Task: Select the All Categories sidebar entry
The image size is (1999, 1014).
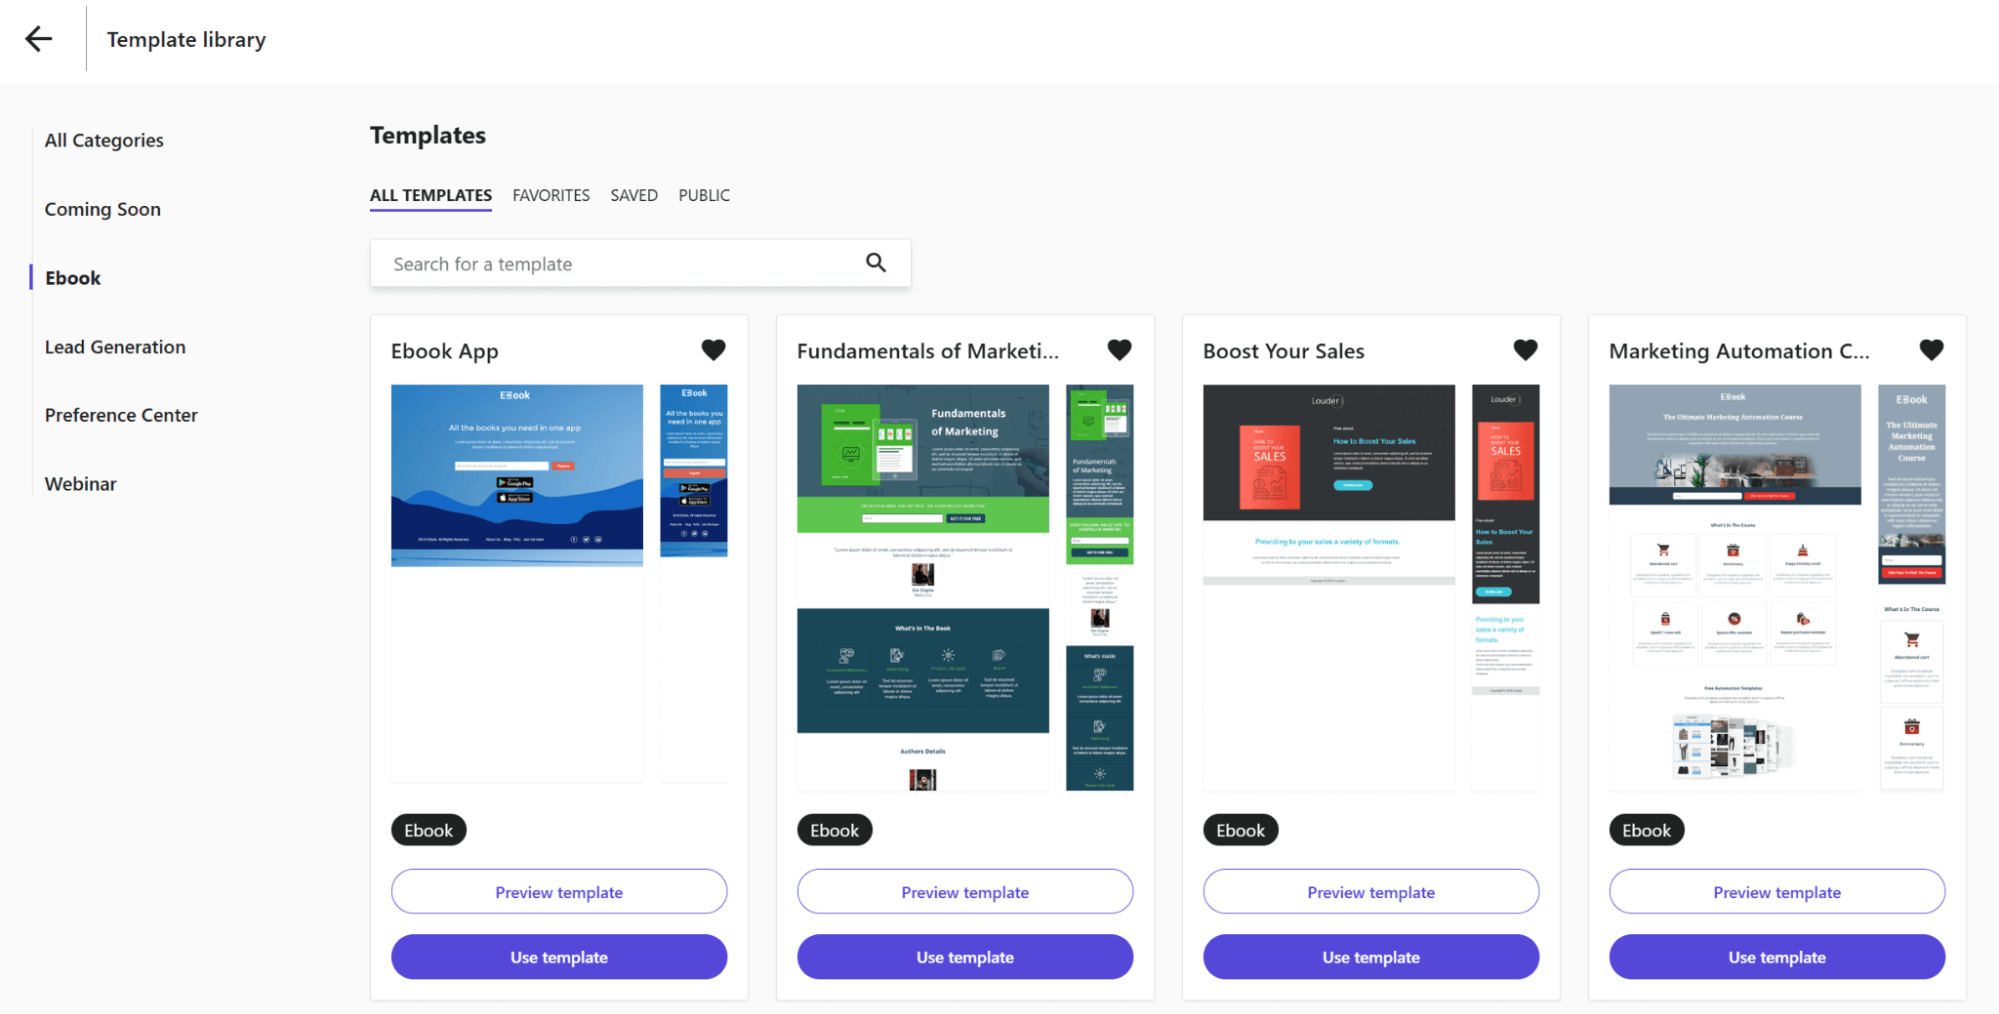Action: tap(104, 140)
